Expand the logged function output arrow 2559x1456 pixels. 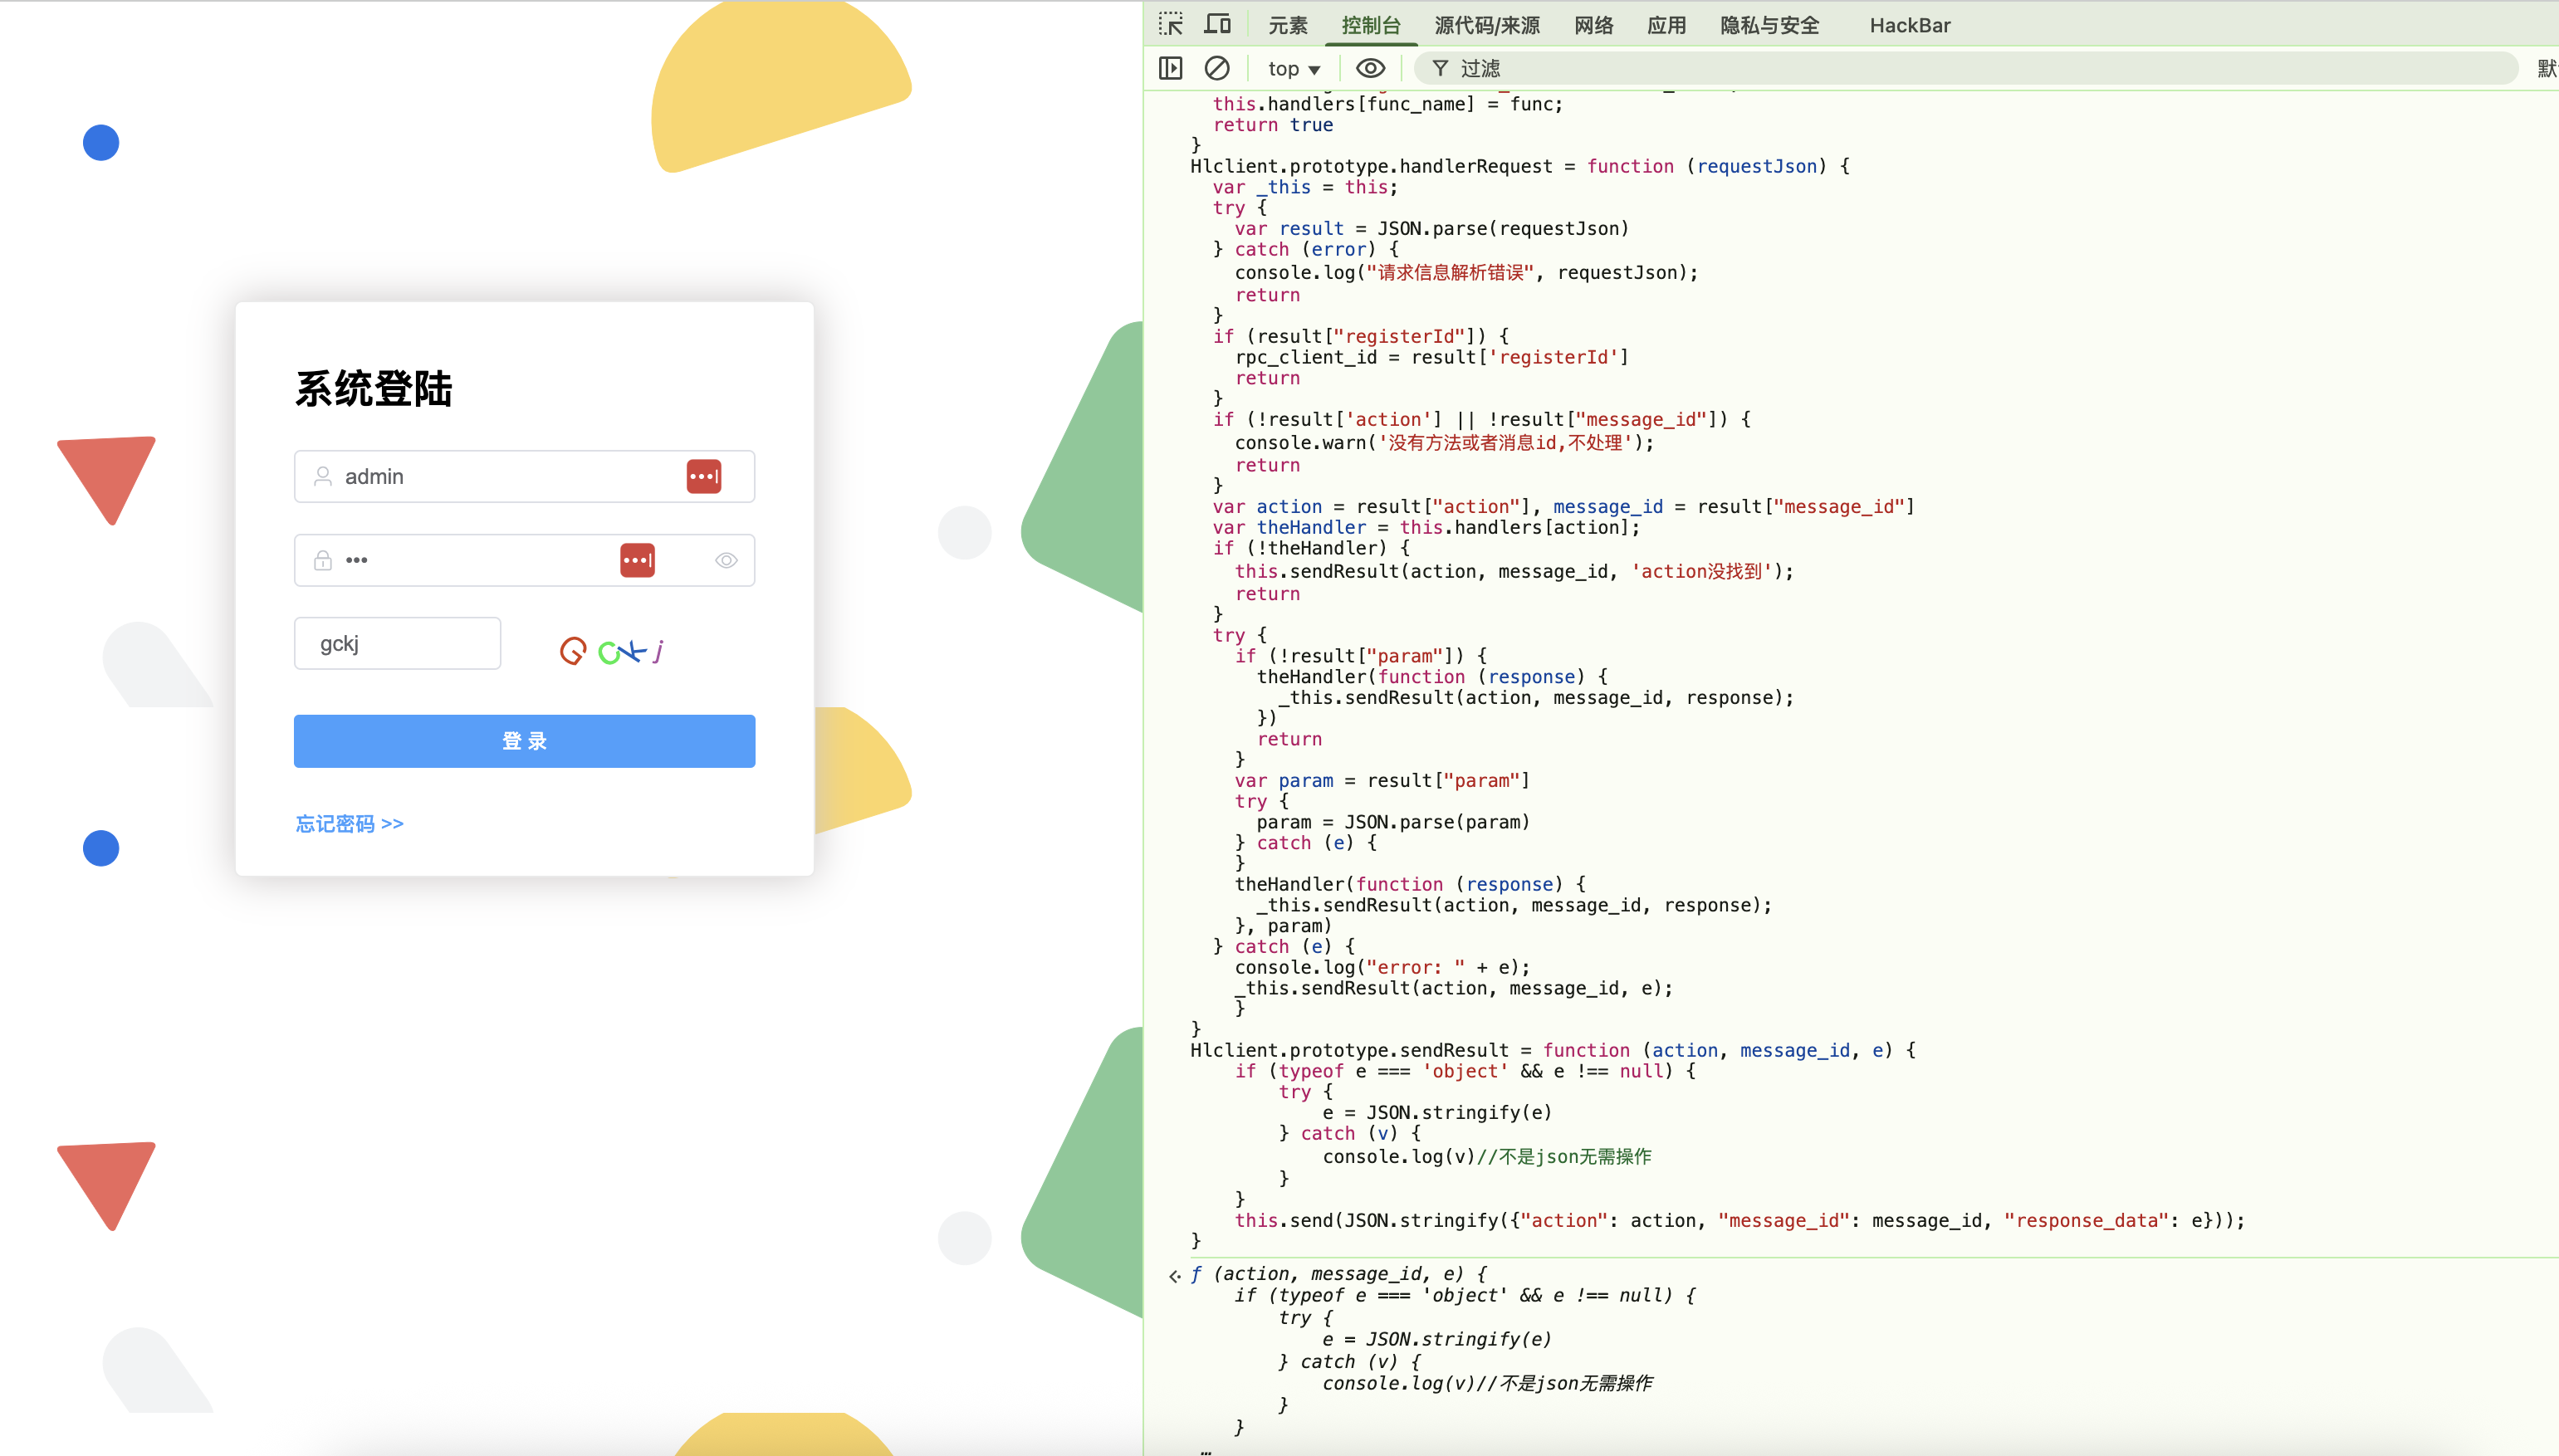pos(1175,1275)
